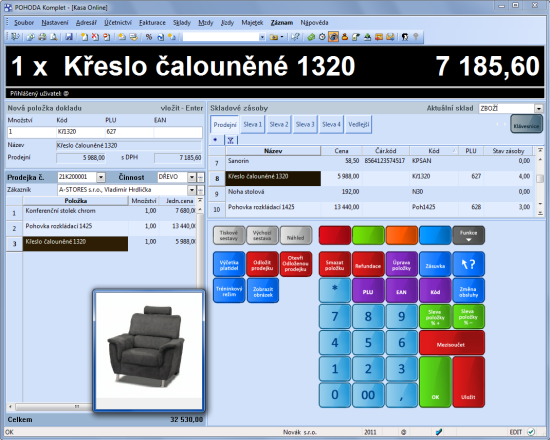
Task: Click the percent sign toolbar icon
Action: click(x=149, y=36)
